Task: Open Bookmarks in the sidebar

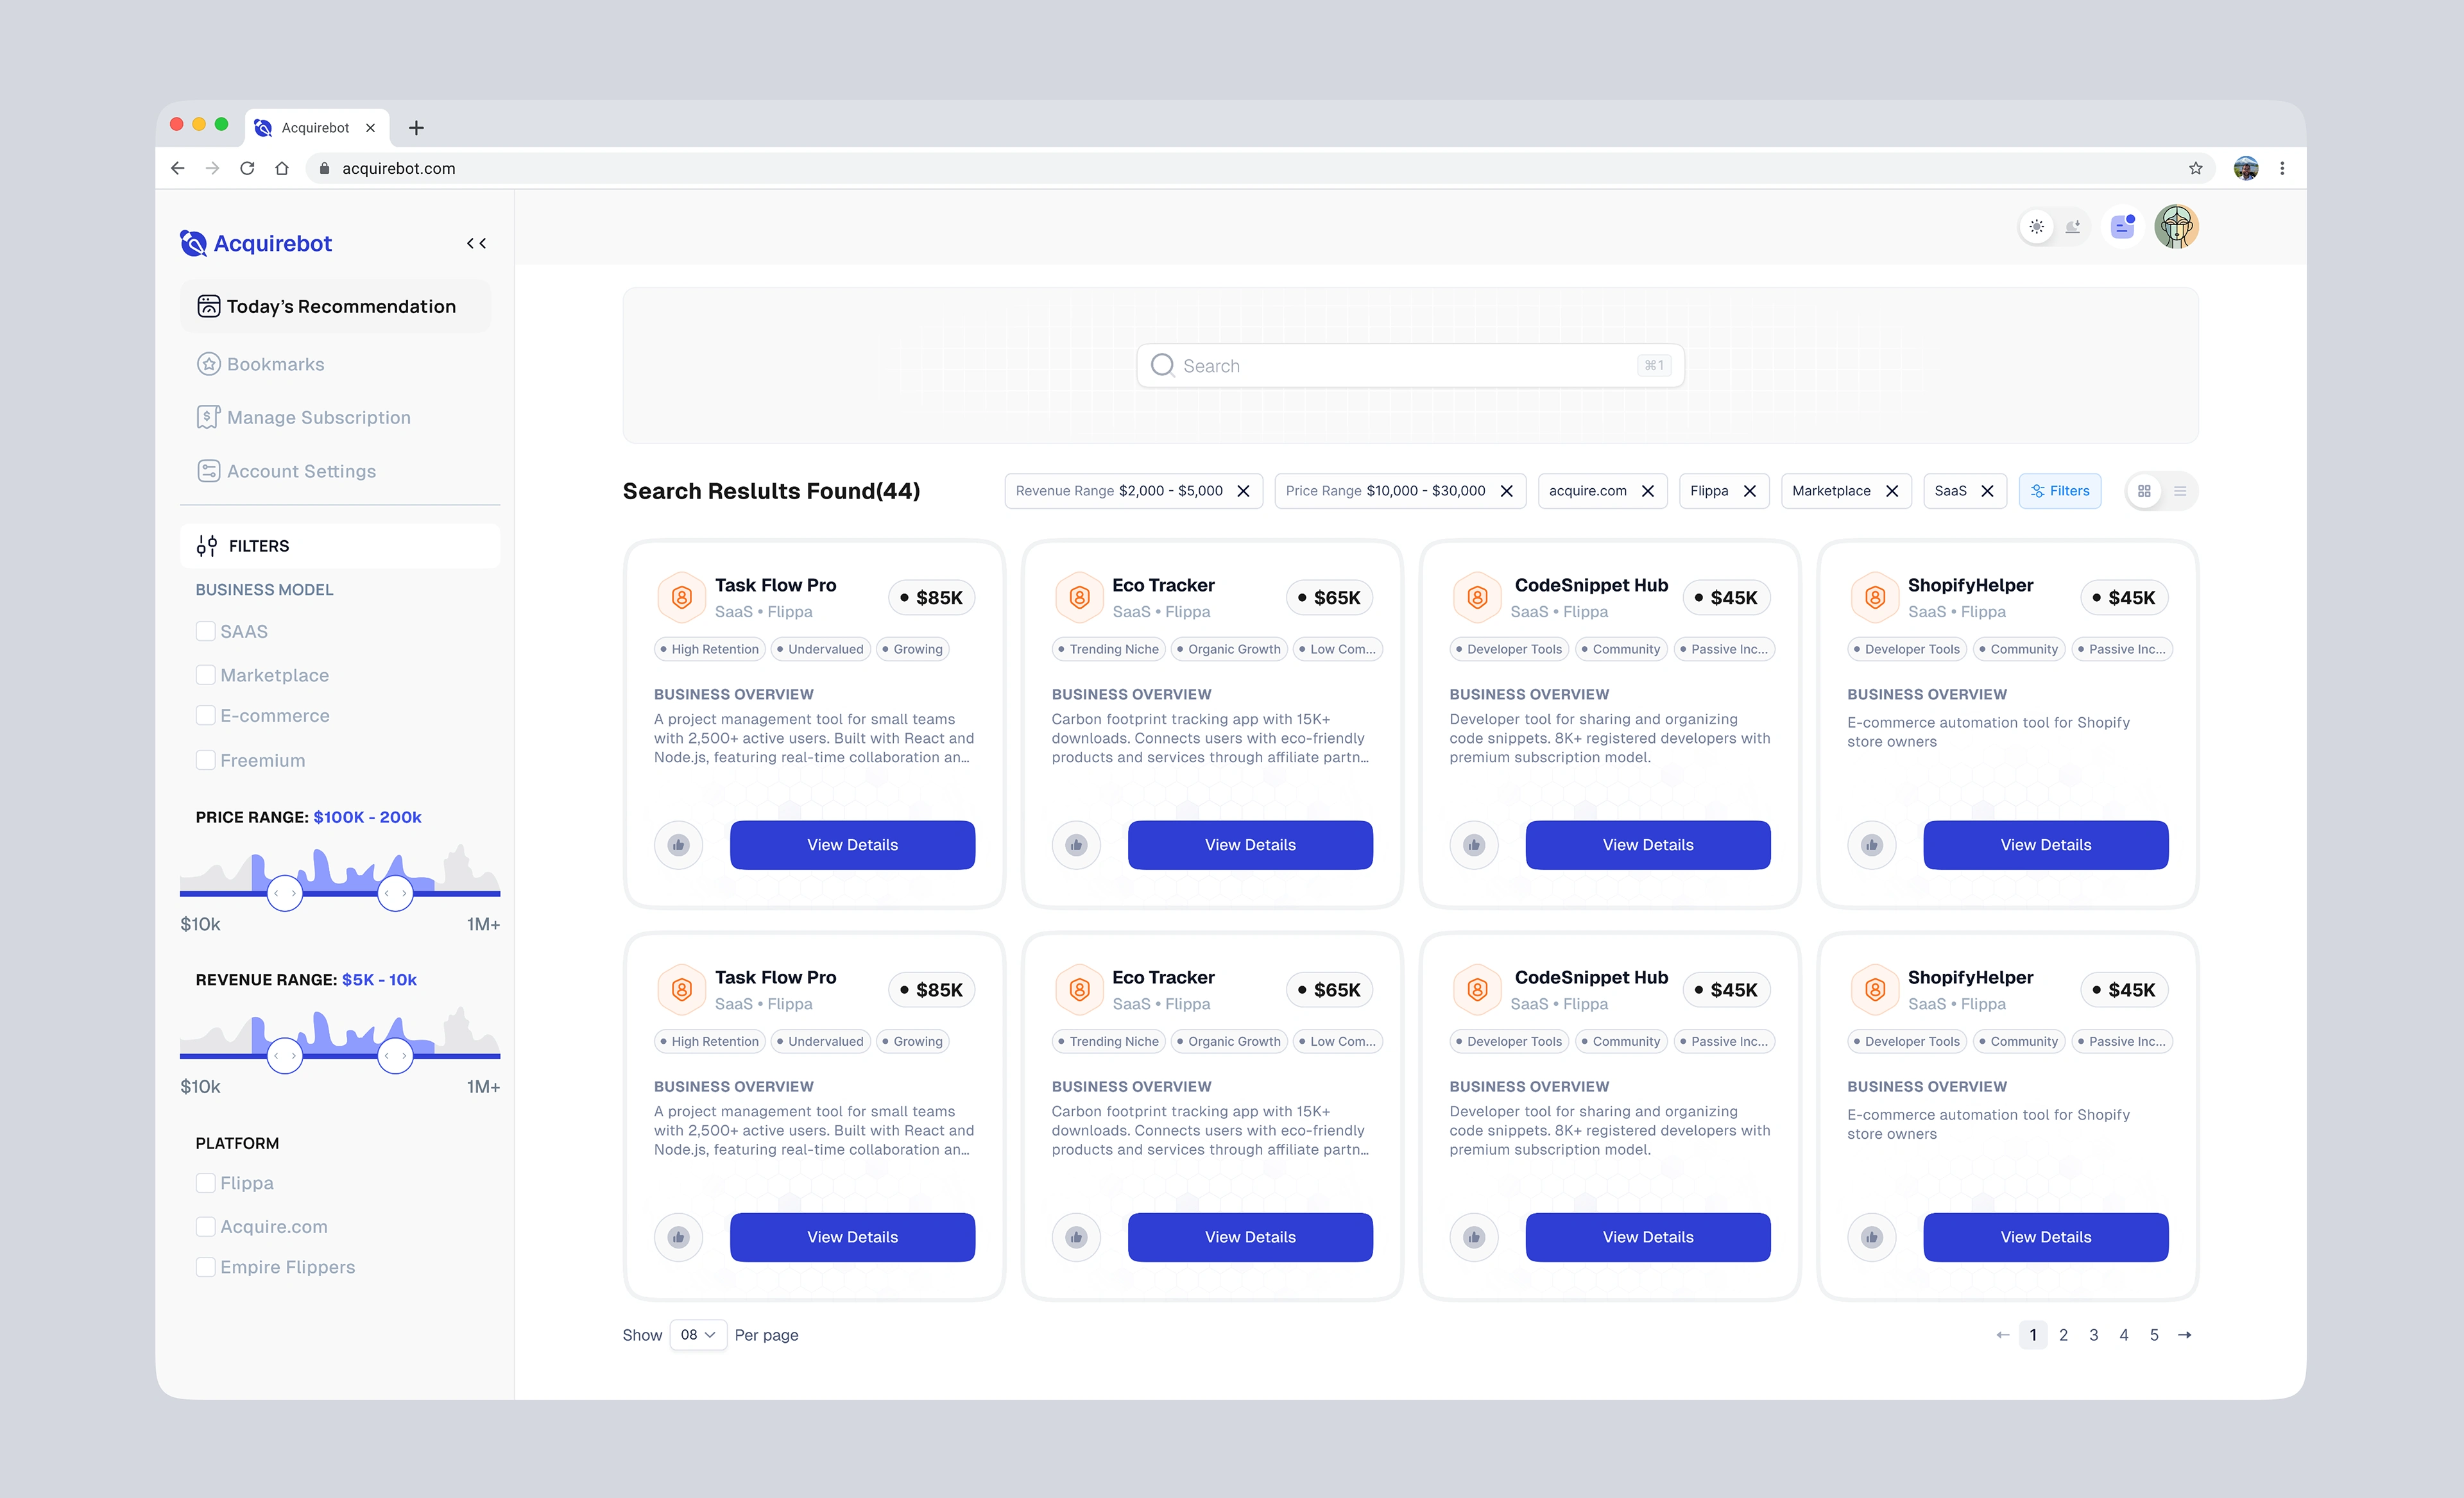Action: [x=275, y=364]
